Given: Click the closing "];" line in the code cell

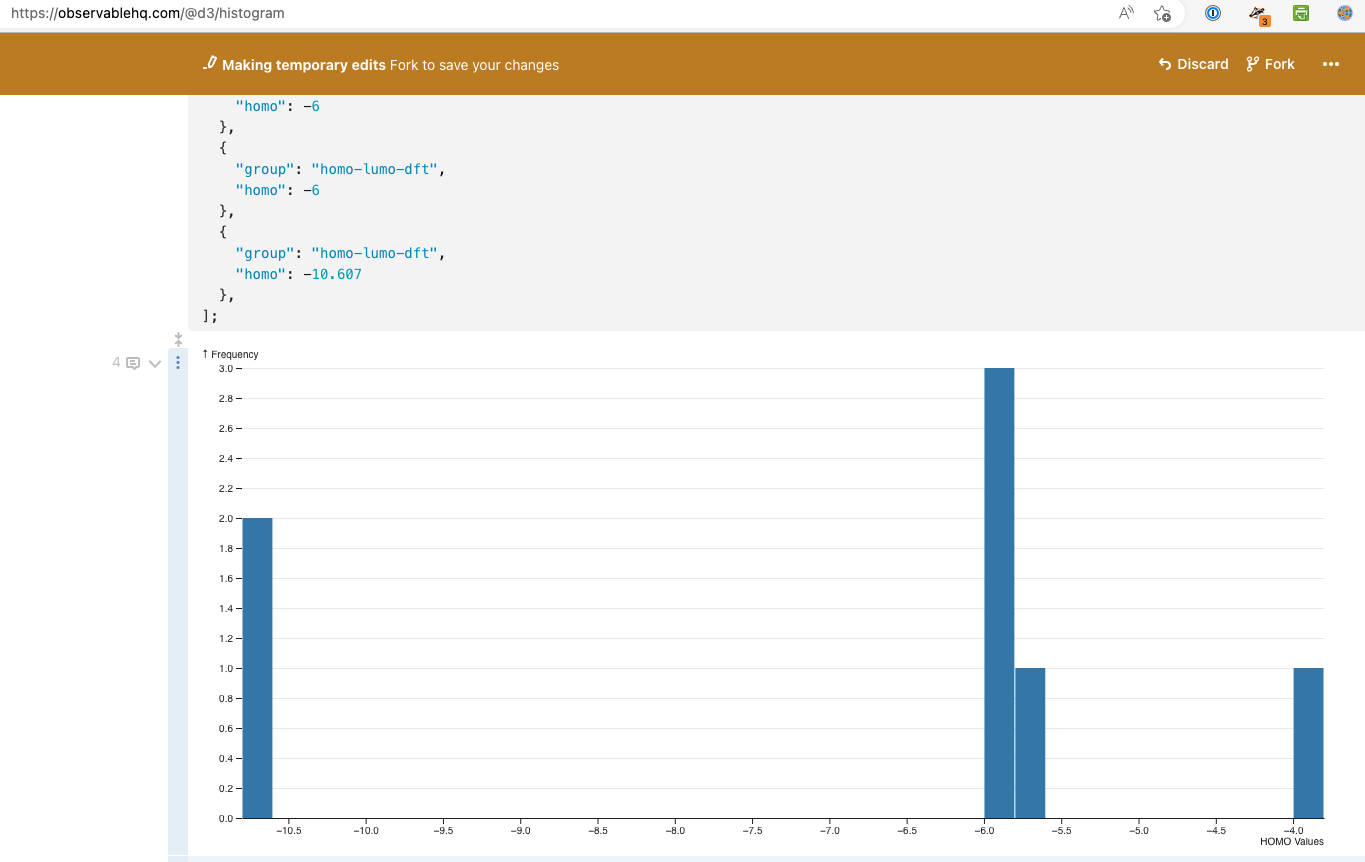Looking at the screenshot, I should 209,316.
